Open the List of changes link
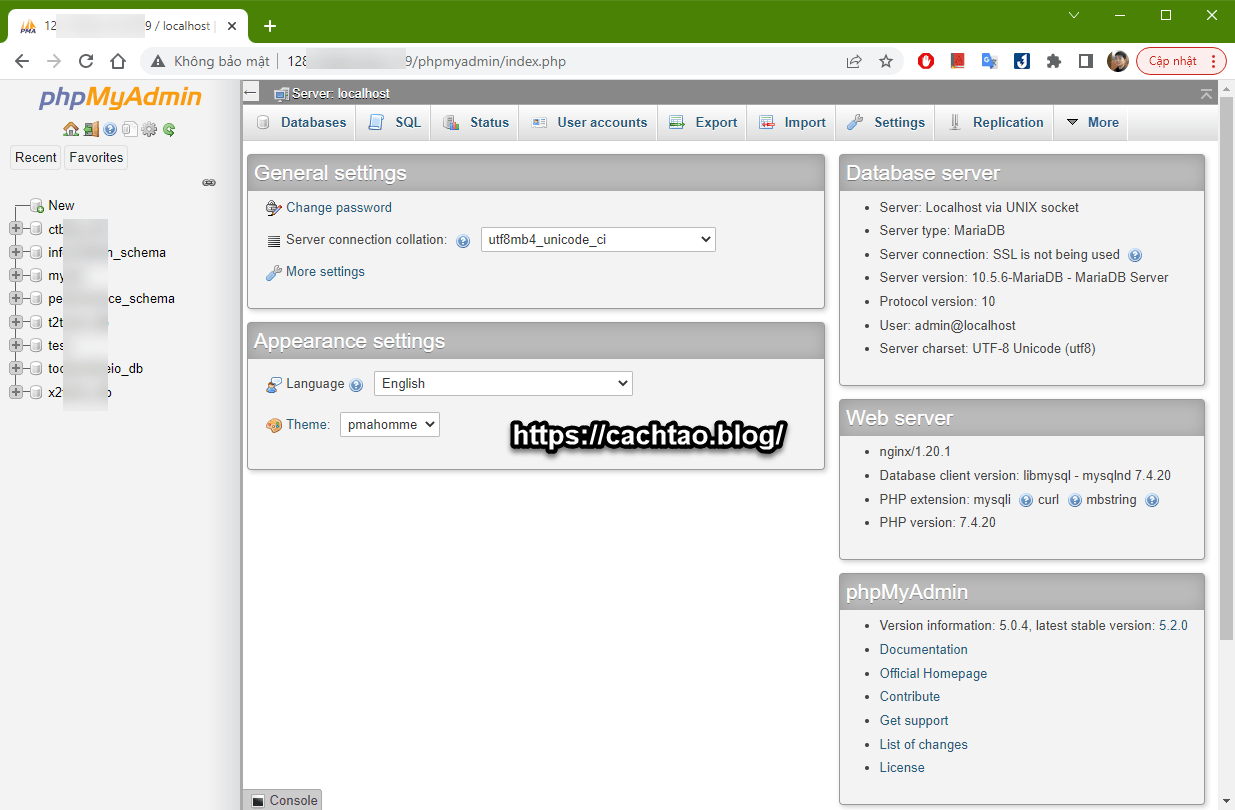The height and width of the screenshot is (810, 1235). point(924,745)
